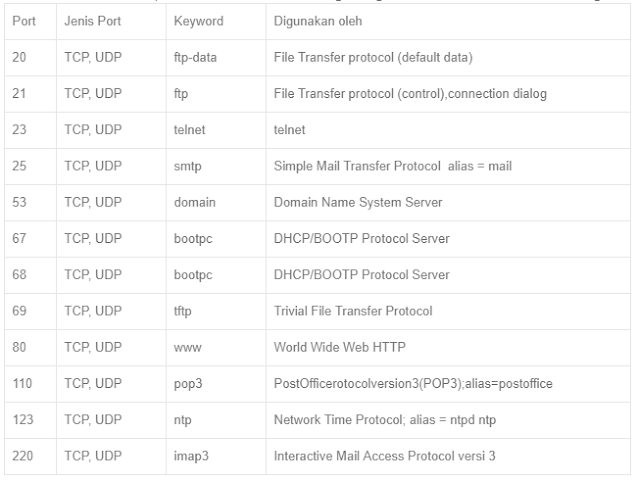Click the telnet keyword cell
This screenshot has height=482, width=638.
point(187,130)
